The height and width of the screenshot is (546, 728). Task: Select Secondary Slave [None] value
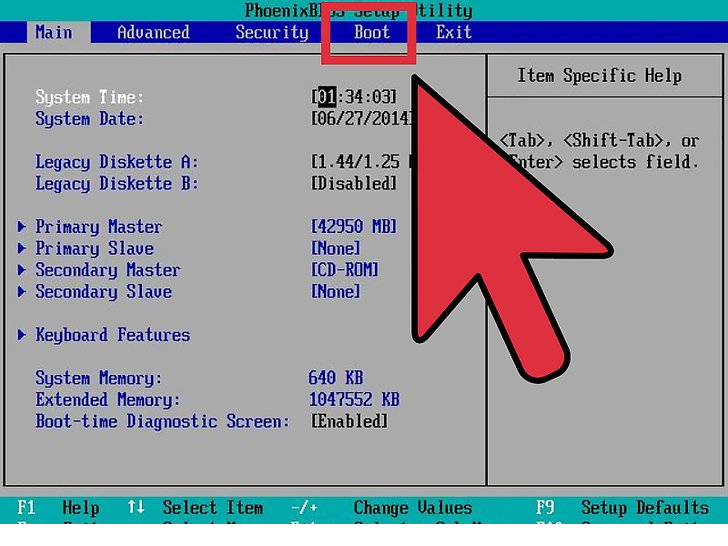336,292
